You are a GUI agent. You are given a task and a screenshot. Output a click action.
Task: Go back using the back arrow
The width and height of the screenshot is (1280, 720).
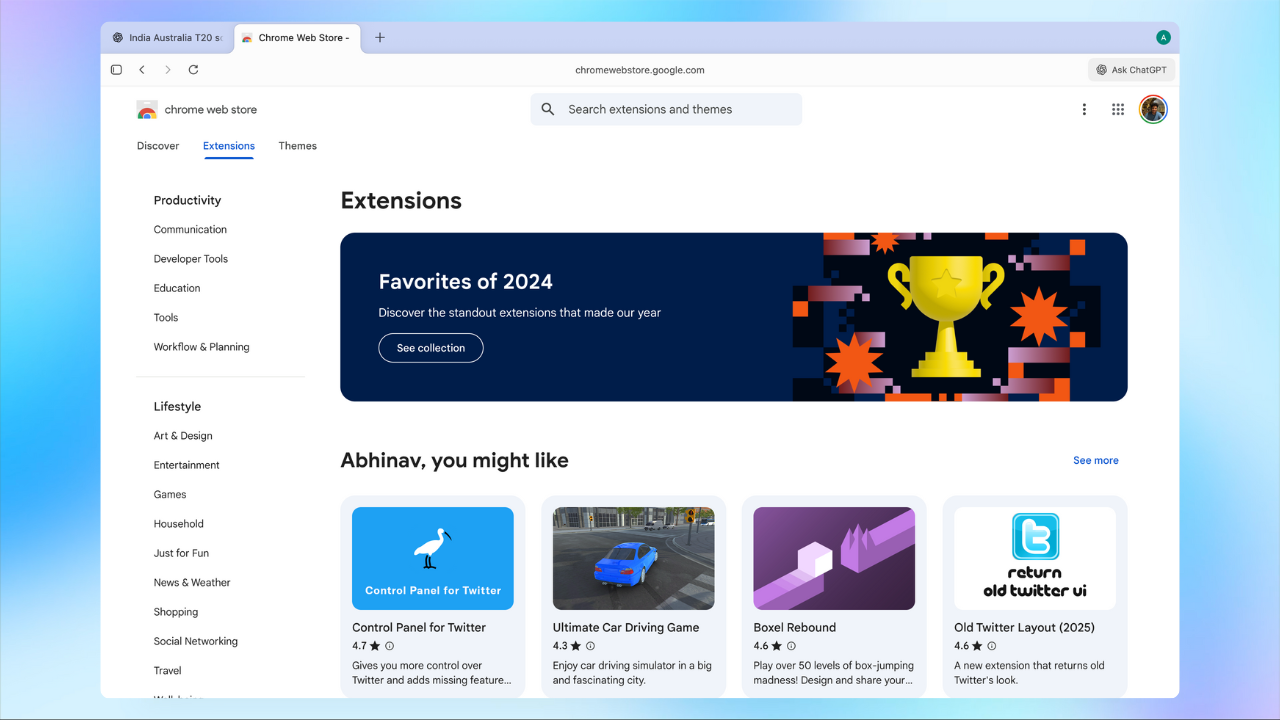tap(142, 70)
